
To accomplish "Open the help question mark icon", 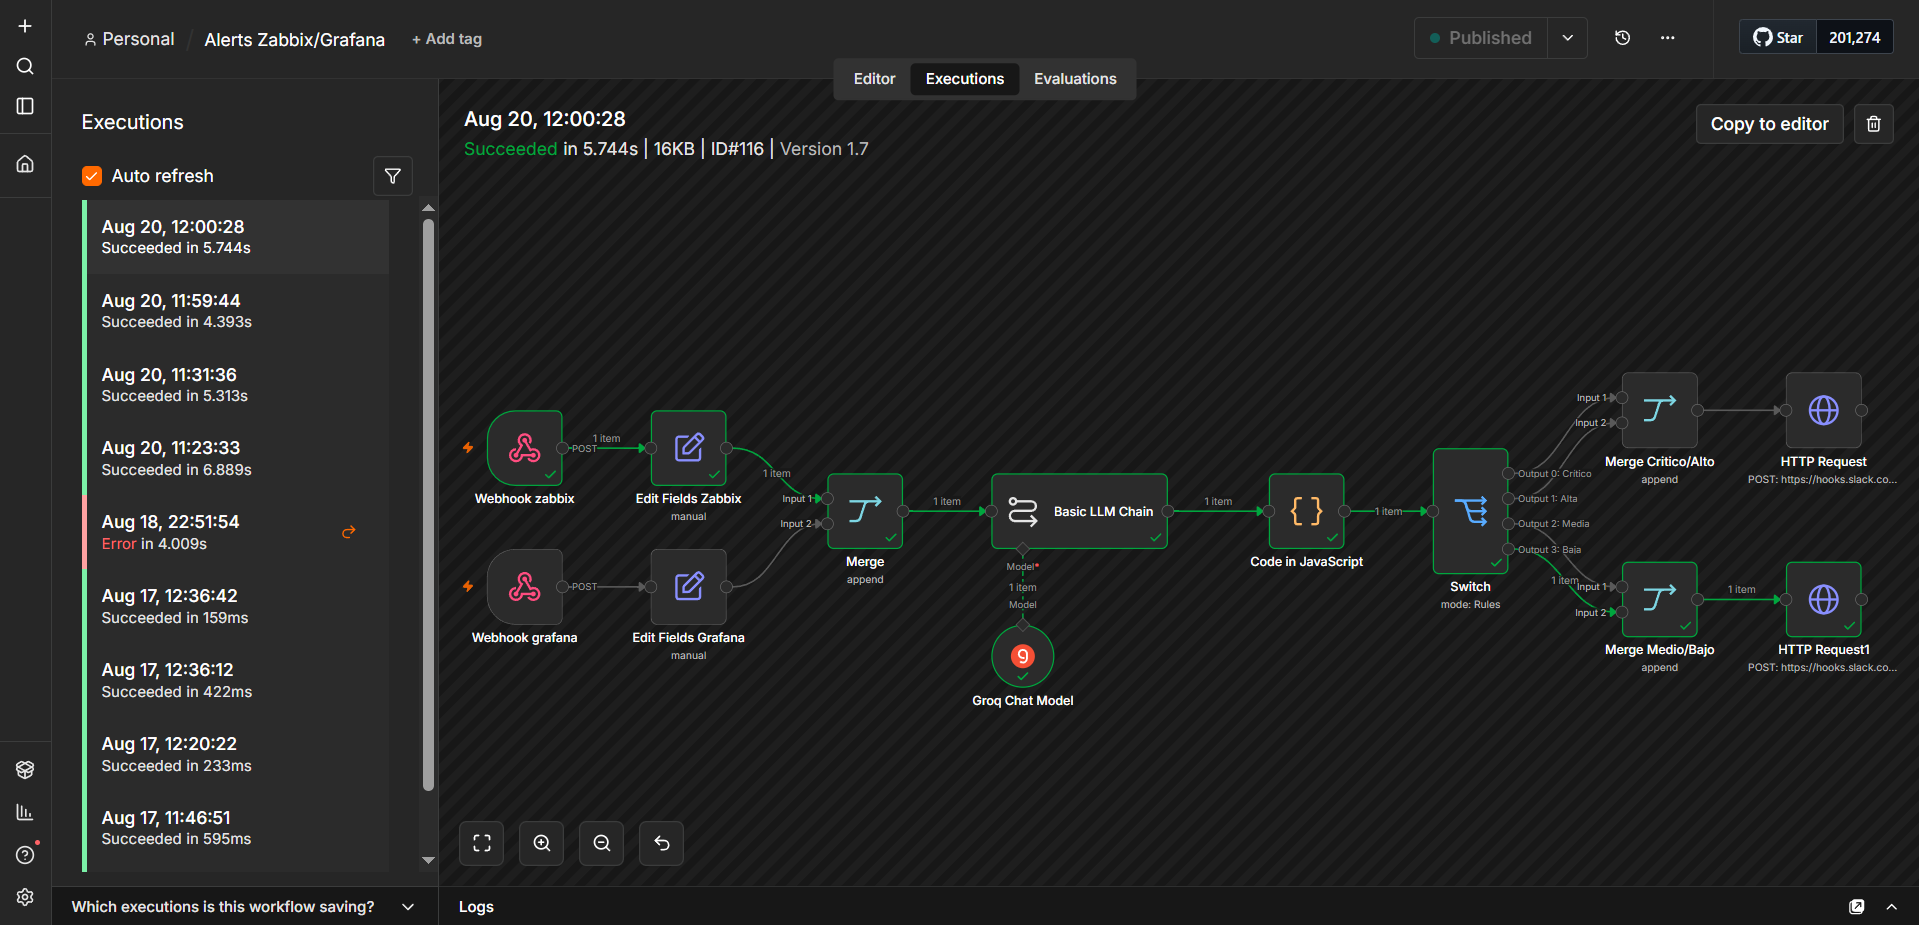I will 25,855.
